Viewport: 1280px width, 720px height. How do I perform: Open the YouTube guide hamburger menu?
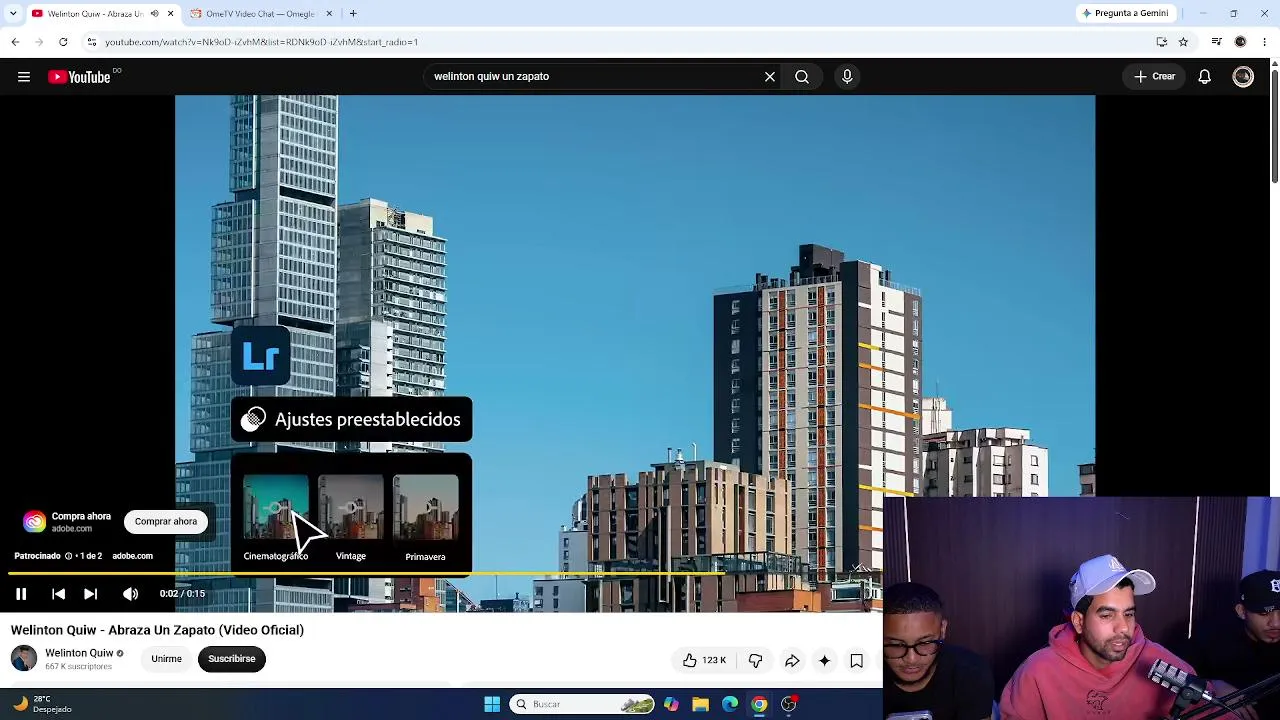(24, 77)
